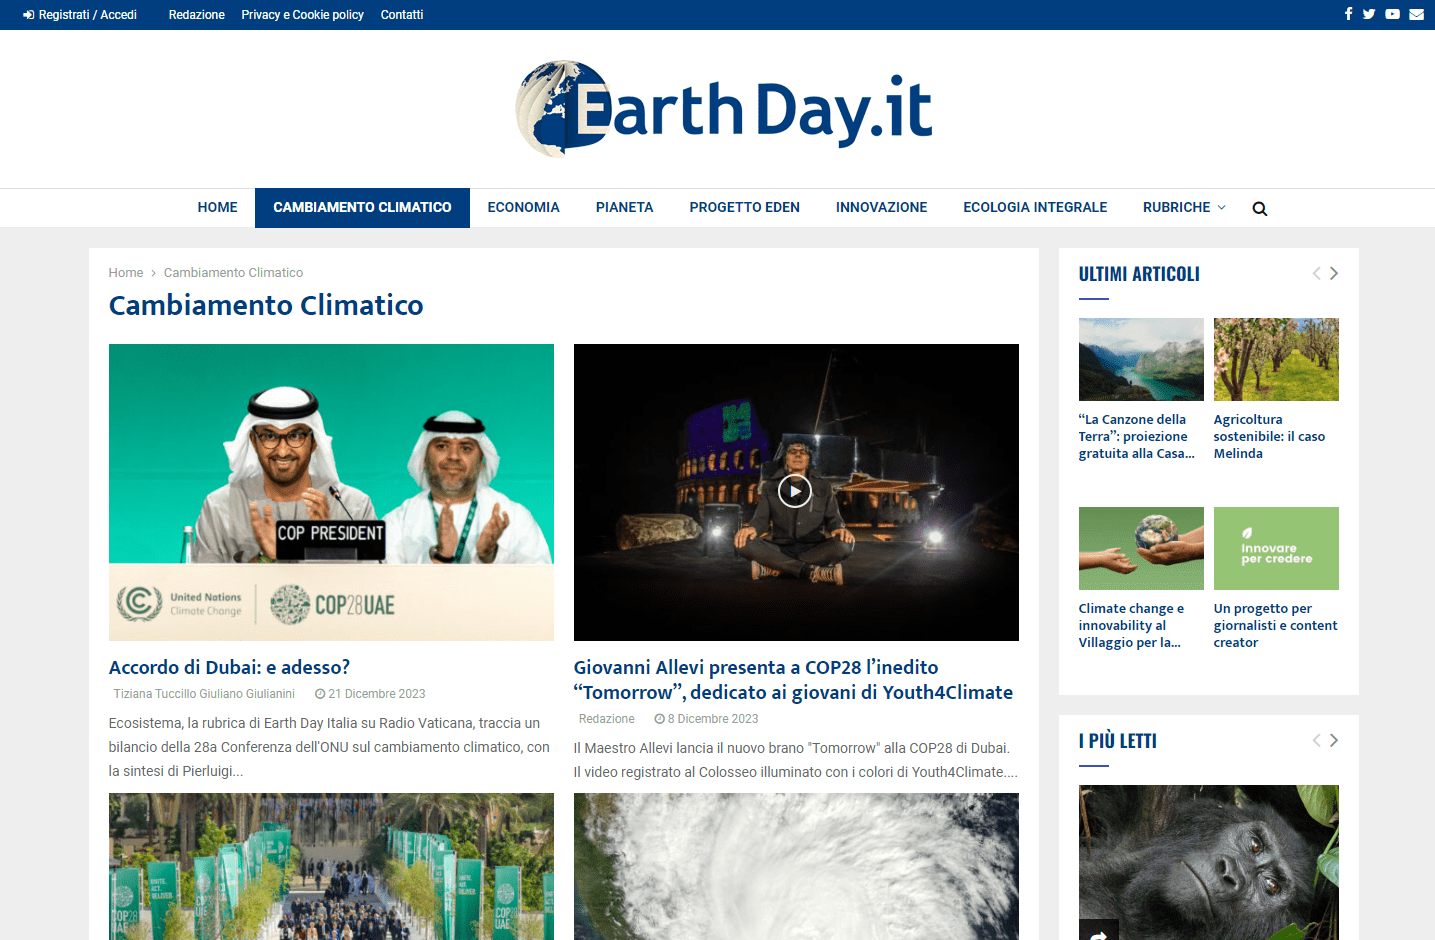
Task: Open the COP28 venue crowd thumbnail
Action: 331,866
